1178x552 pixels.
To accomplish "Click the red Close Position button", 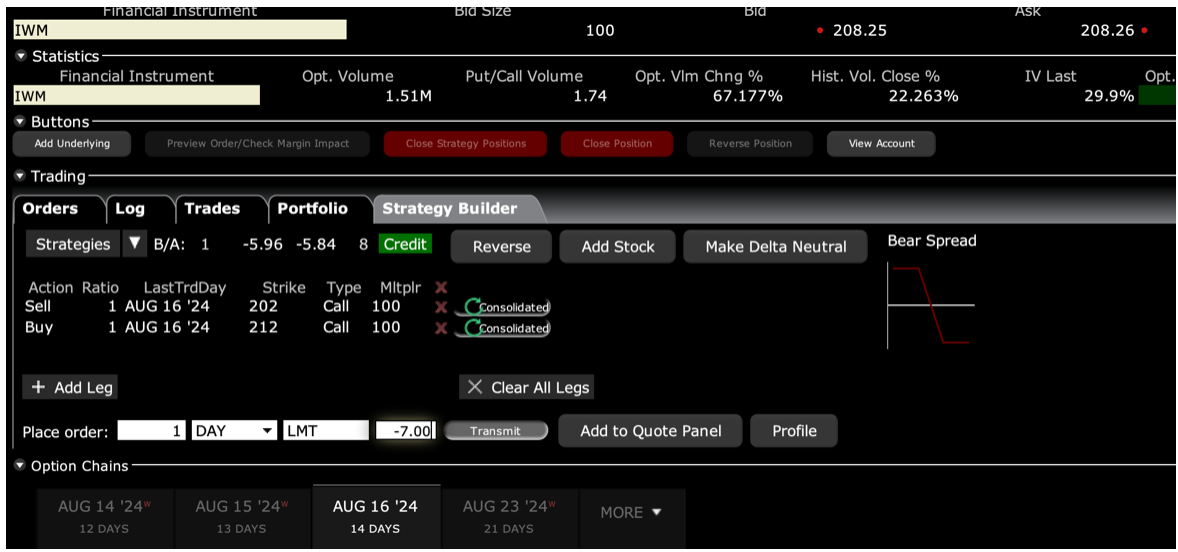I will click(617, 143).
